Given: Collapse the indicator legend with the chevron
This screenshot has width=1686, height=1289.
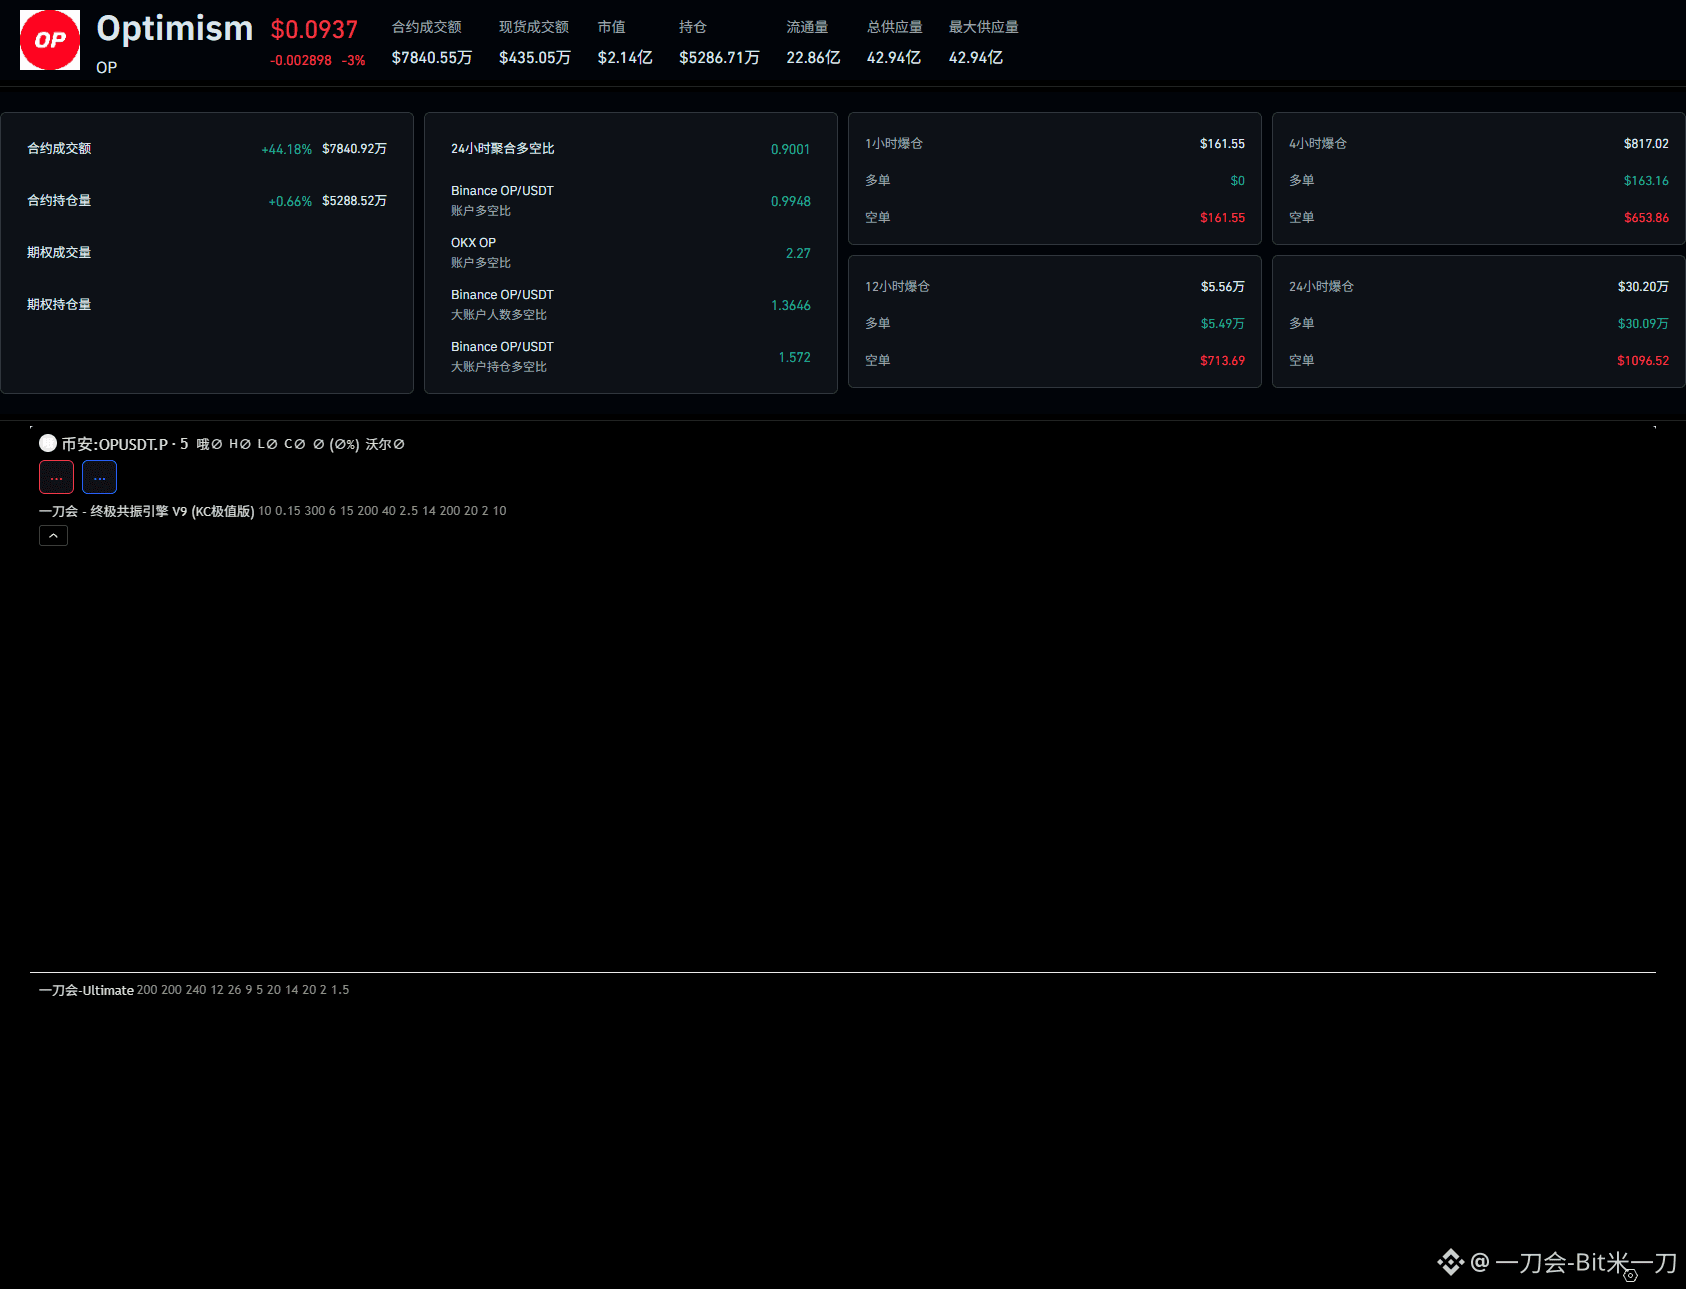Looking at the screenshot, I should (53, 536).
